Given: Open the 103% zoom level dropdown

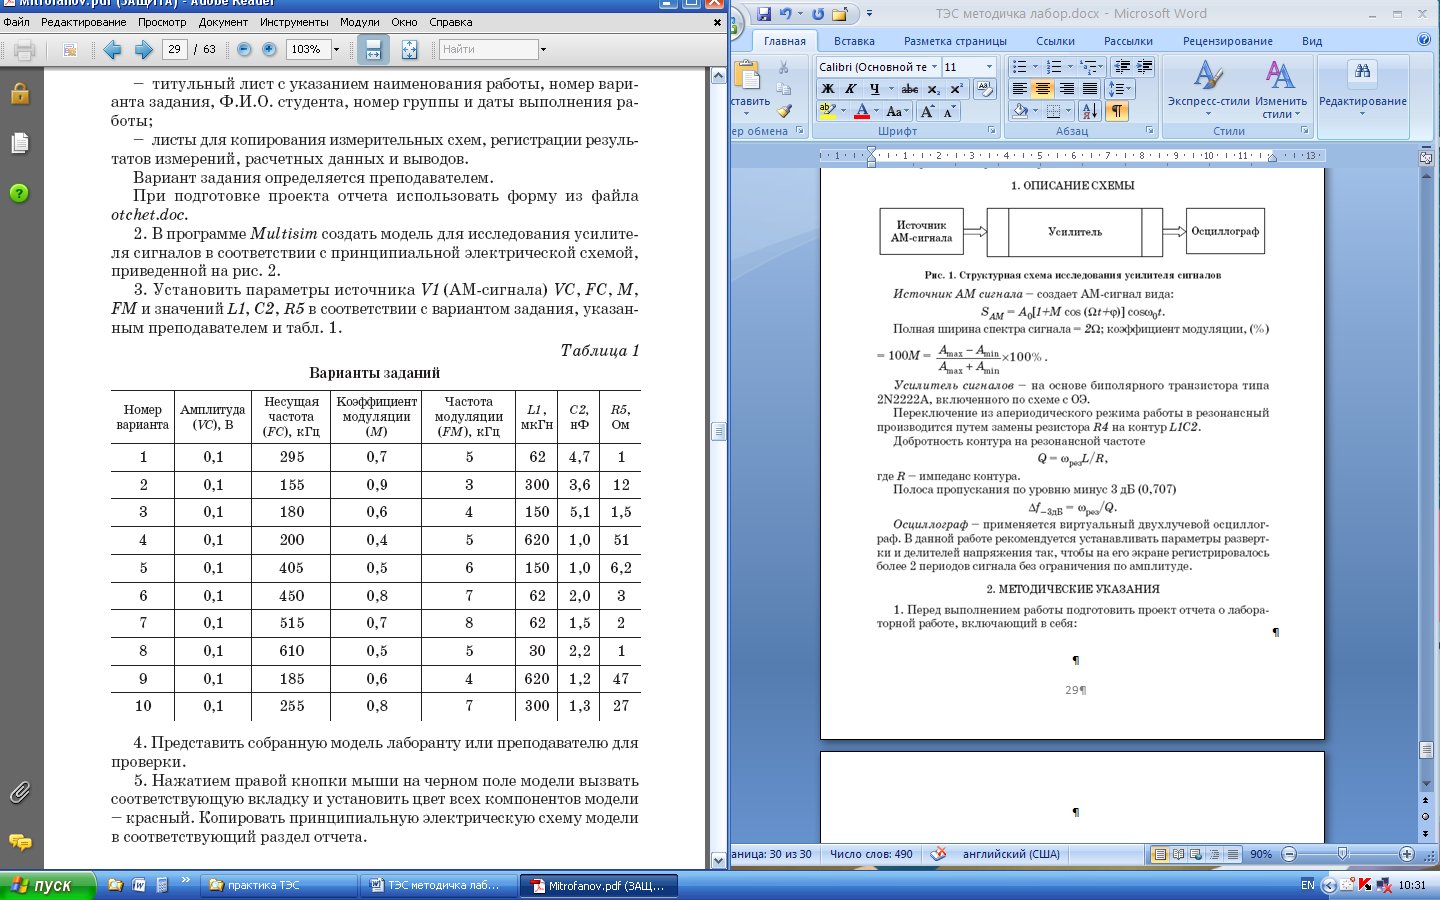Looking at the screenshot, I should [x=336, y=49].
